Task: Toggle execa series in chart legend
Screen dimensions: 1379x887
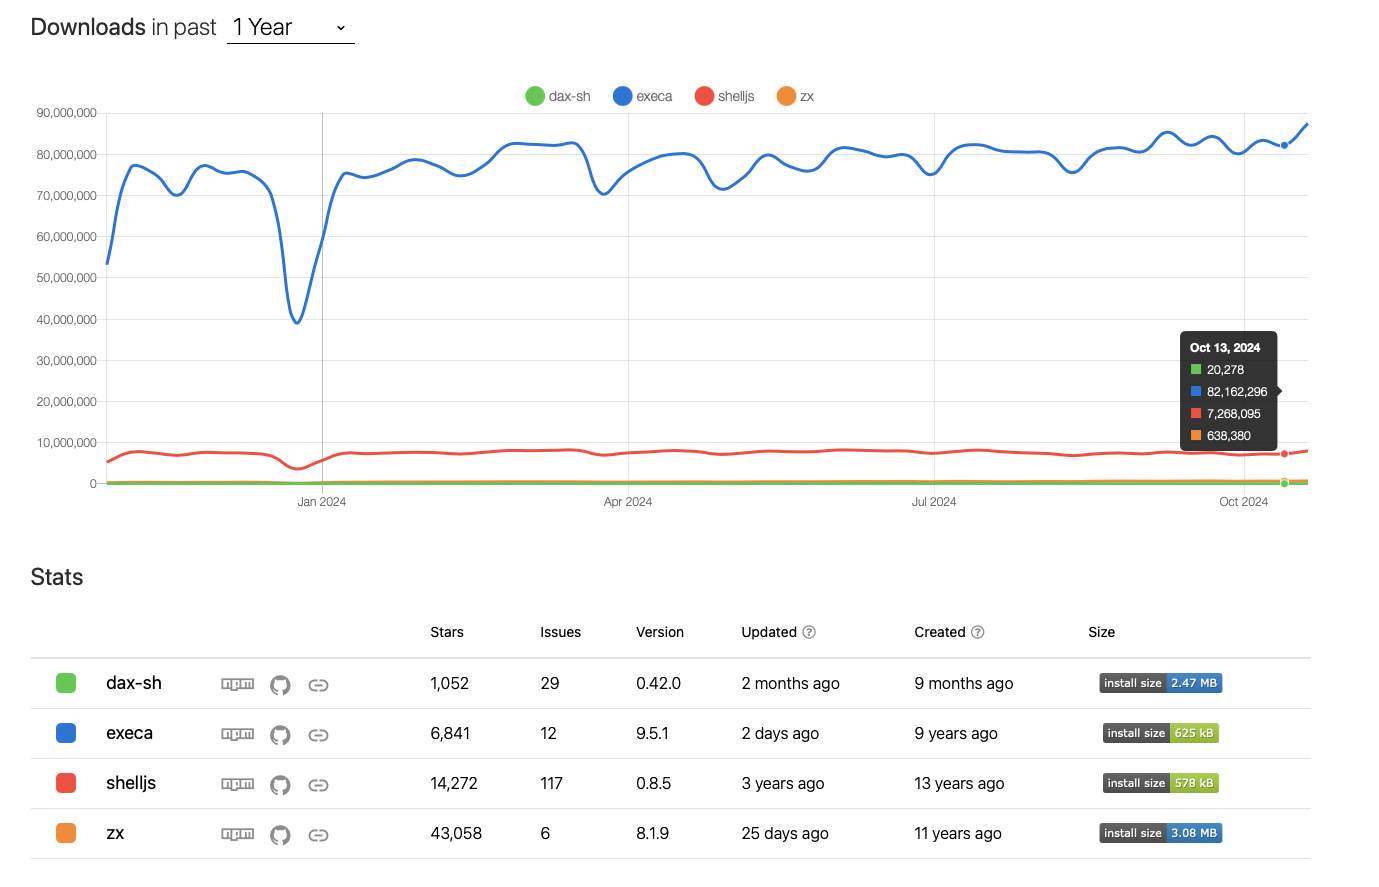Action: coord(642,96)
